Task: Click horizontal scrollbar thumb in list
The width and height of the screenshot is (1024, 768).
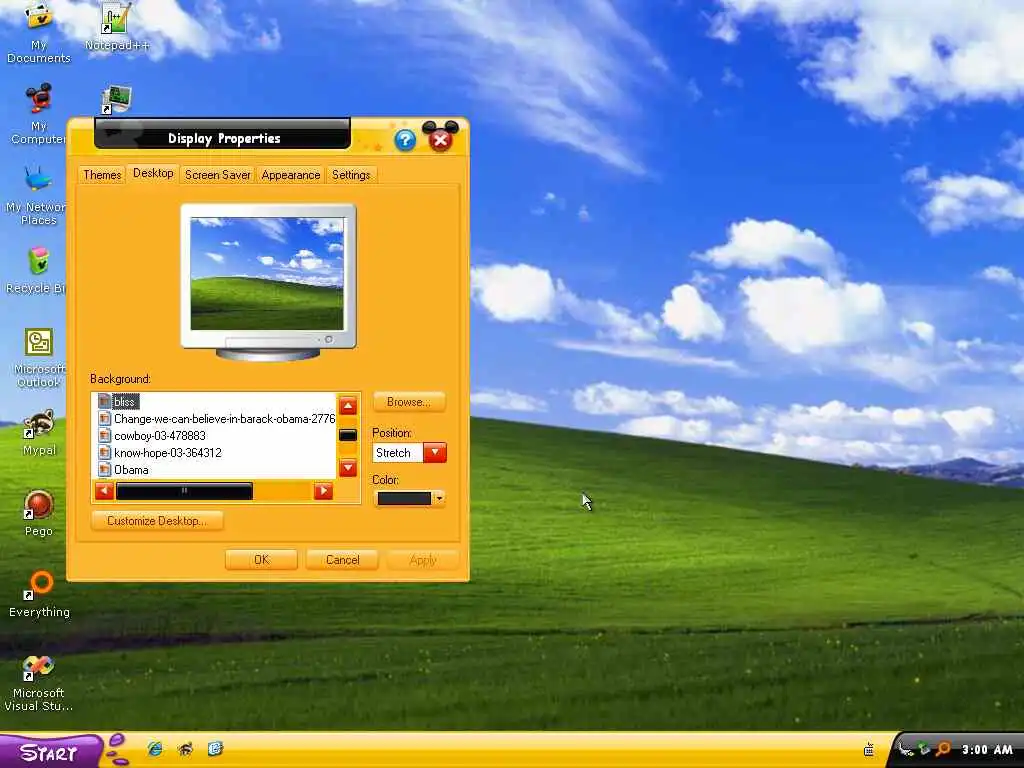Action: (x=184, y=491)
